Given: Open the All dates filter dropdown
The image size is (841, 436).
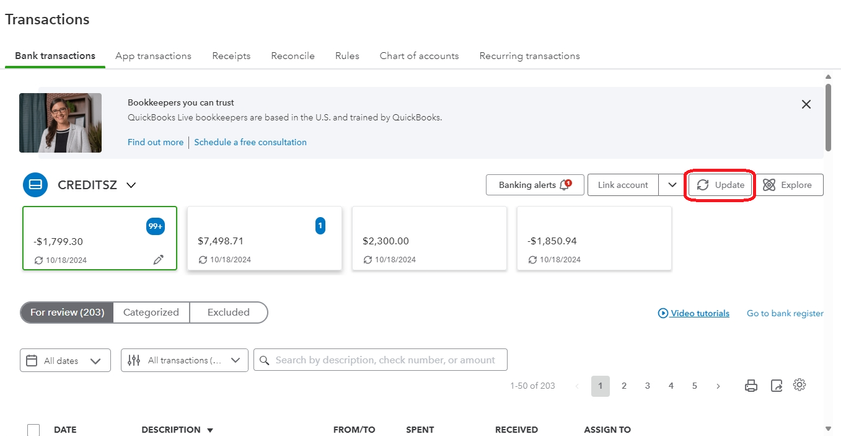Looking at the screenshot, I should (x=65, y=361).
